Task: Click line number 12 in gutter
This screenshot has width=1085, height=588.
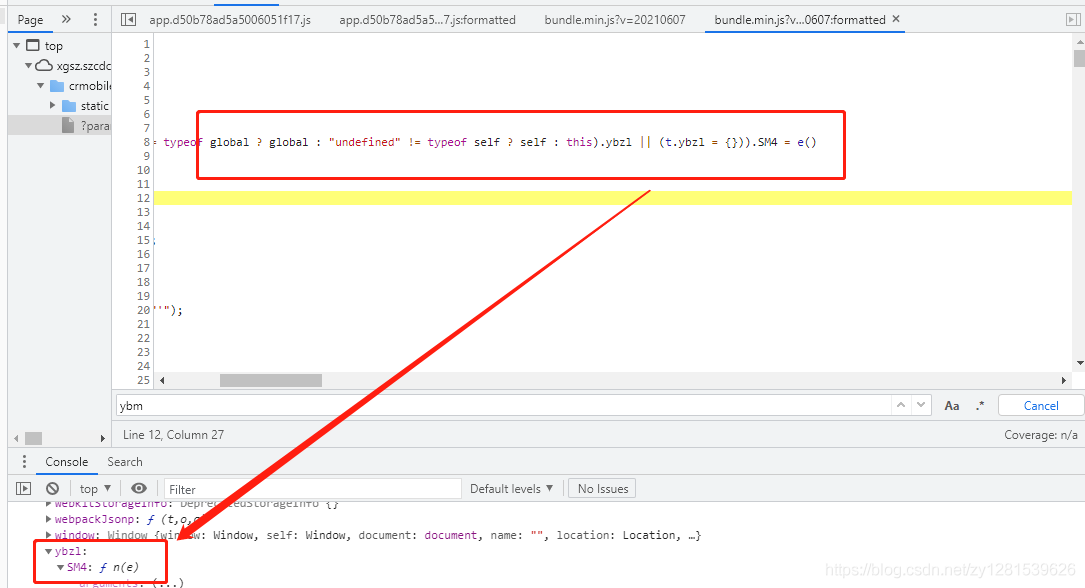Action: point(143,198)
